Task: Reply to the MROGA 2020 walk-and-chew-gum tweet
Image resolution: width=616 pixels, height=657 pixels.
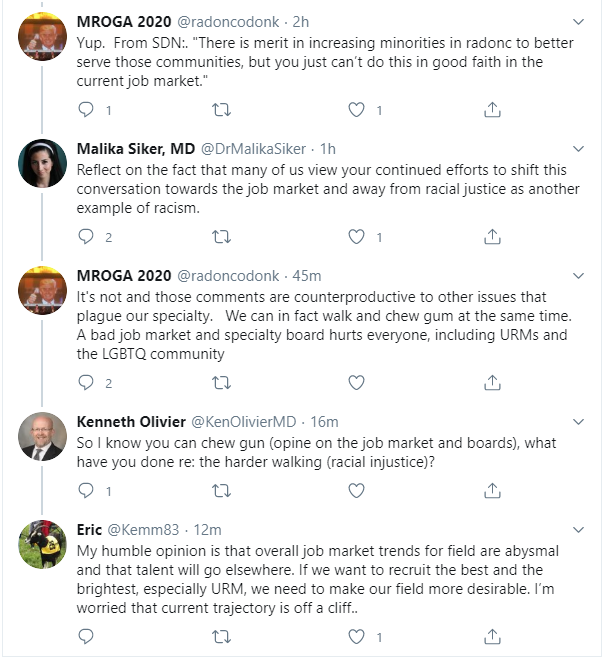Action: pos(86,382)
